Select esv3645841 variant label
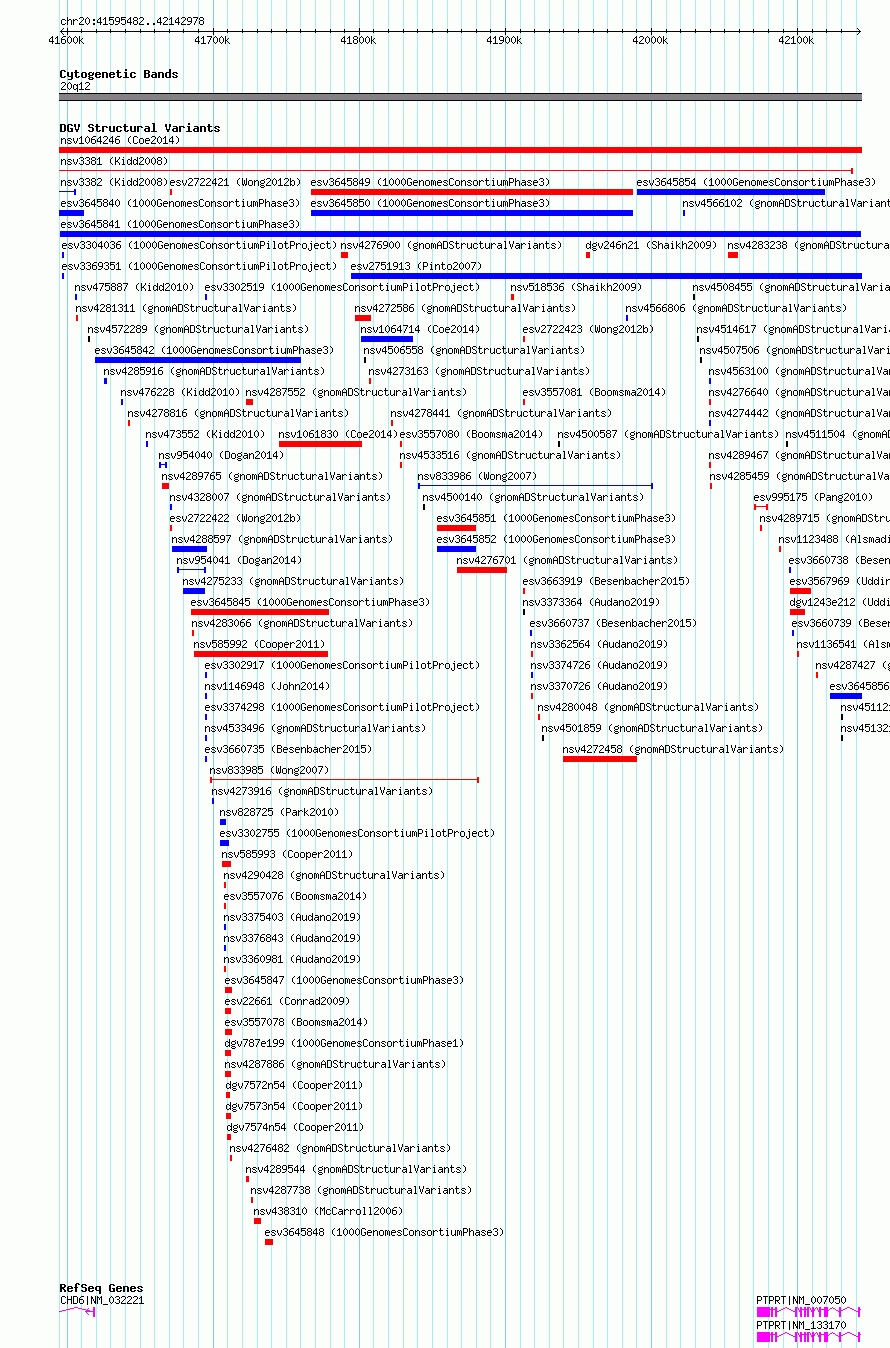 click(x=180, y=224)
